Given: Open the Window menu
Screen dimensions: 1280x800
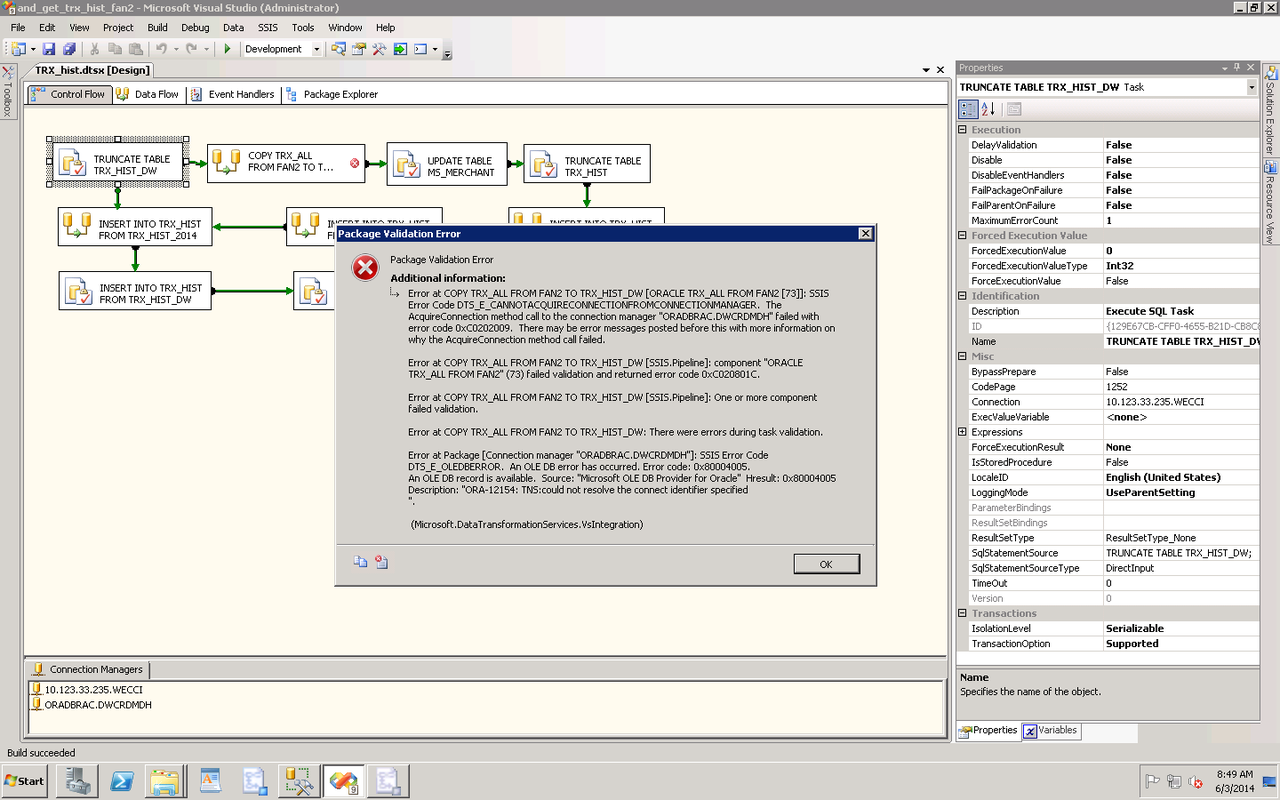Looking at the screenshot, I should click(x=345, y=28).
